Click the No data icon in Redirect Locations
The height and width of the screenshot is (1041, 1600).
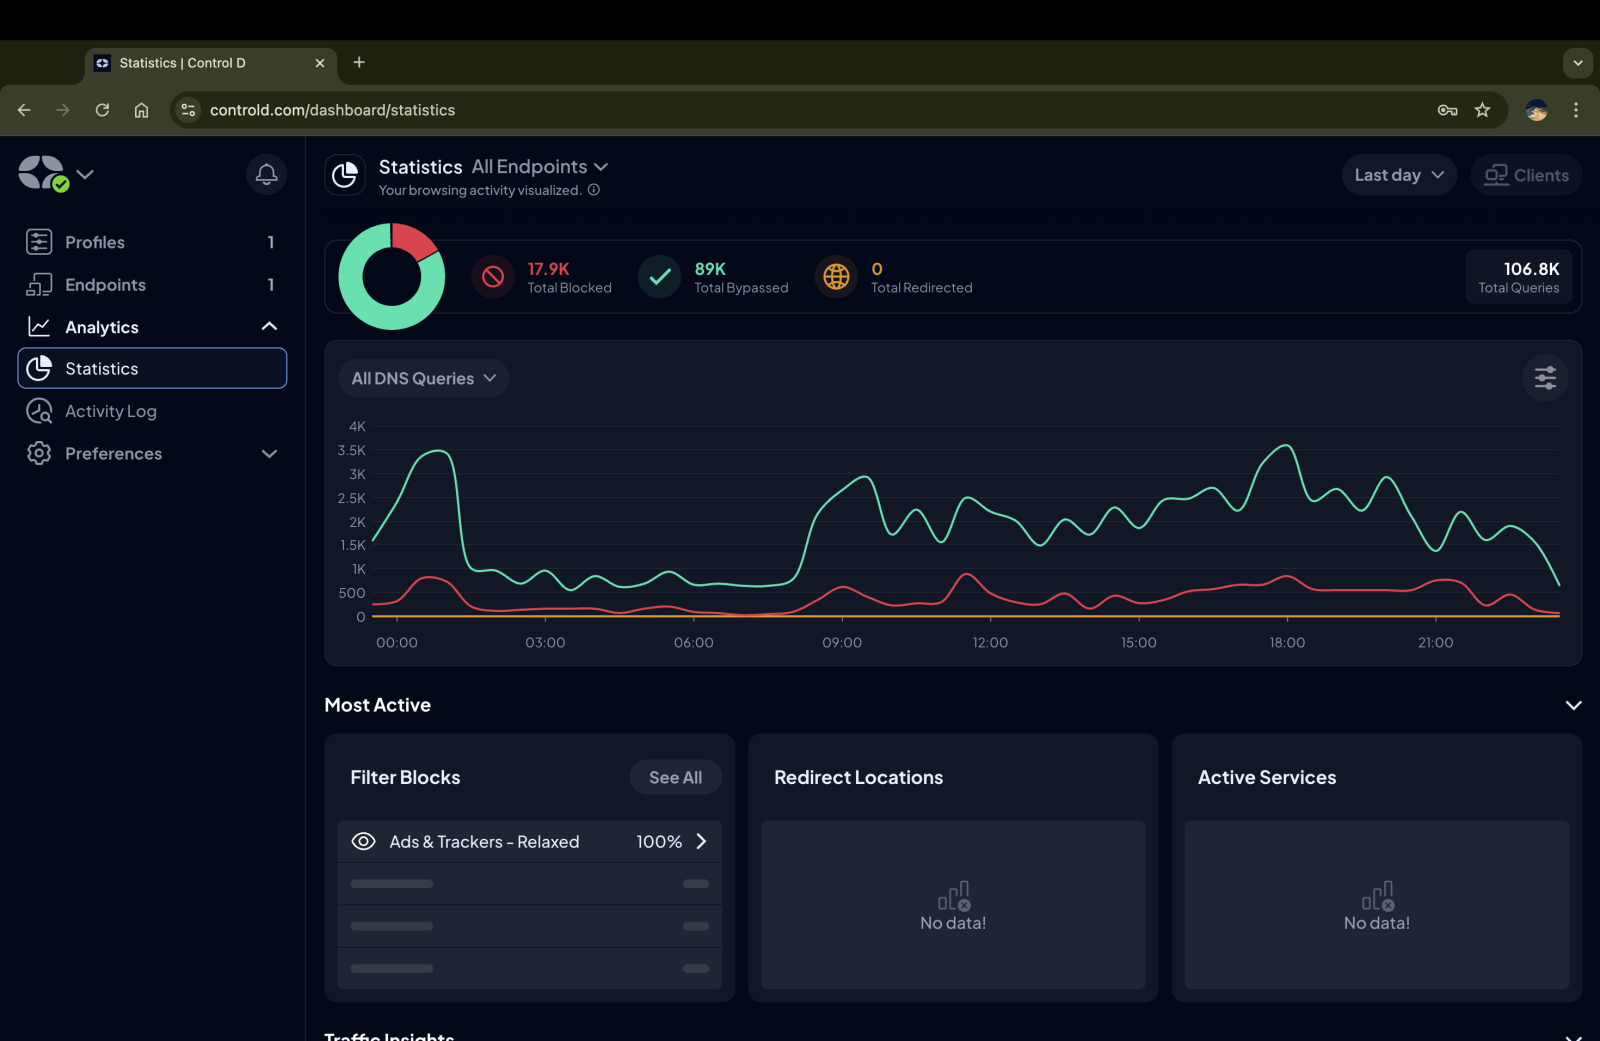click(x=954, y=896)
